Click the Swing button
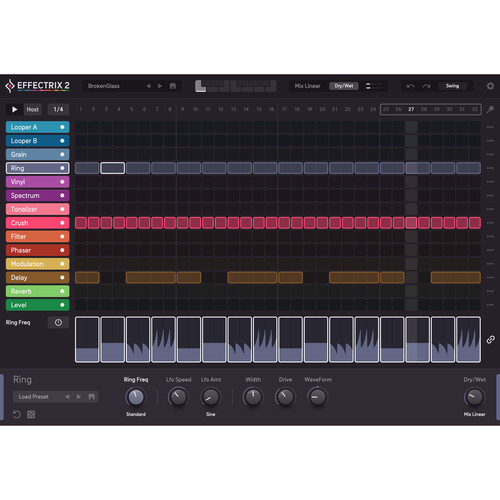 click(x=452, y=86)
